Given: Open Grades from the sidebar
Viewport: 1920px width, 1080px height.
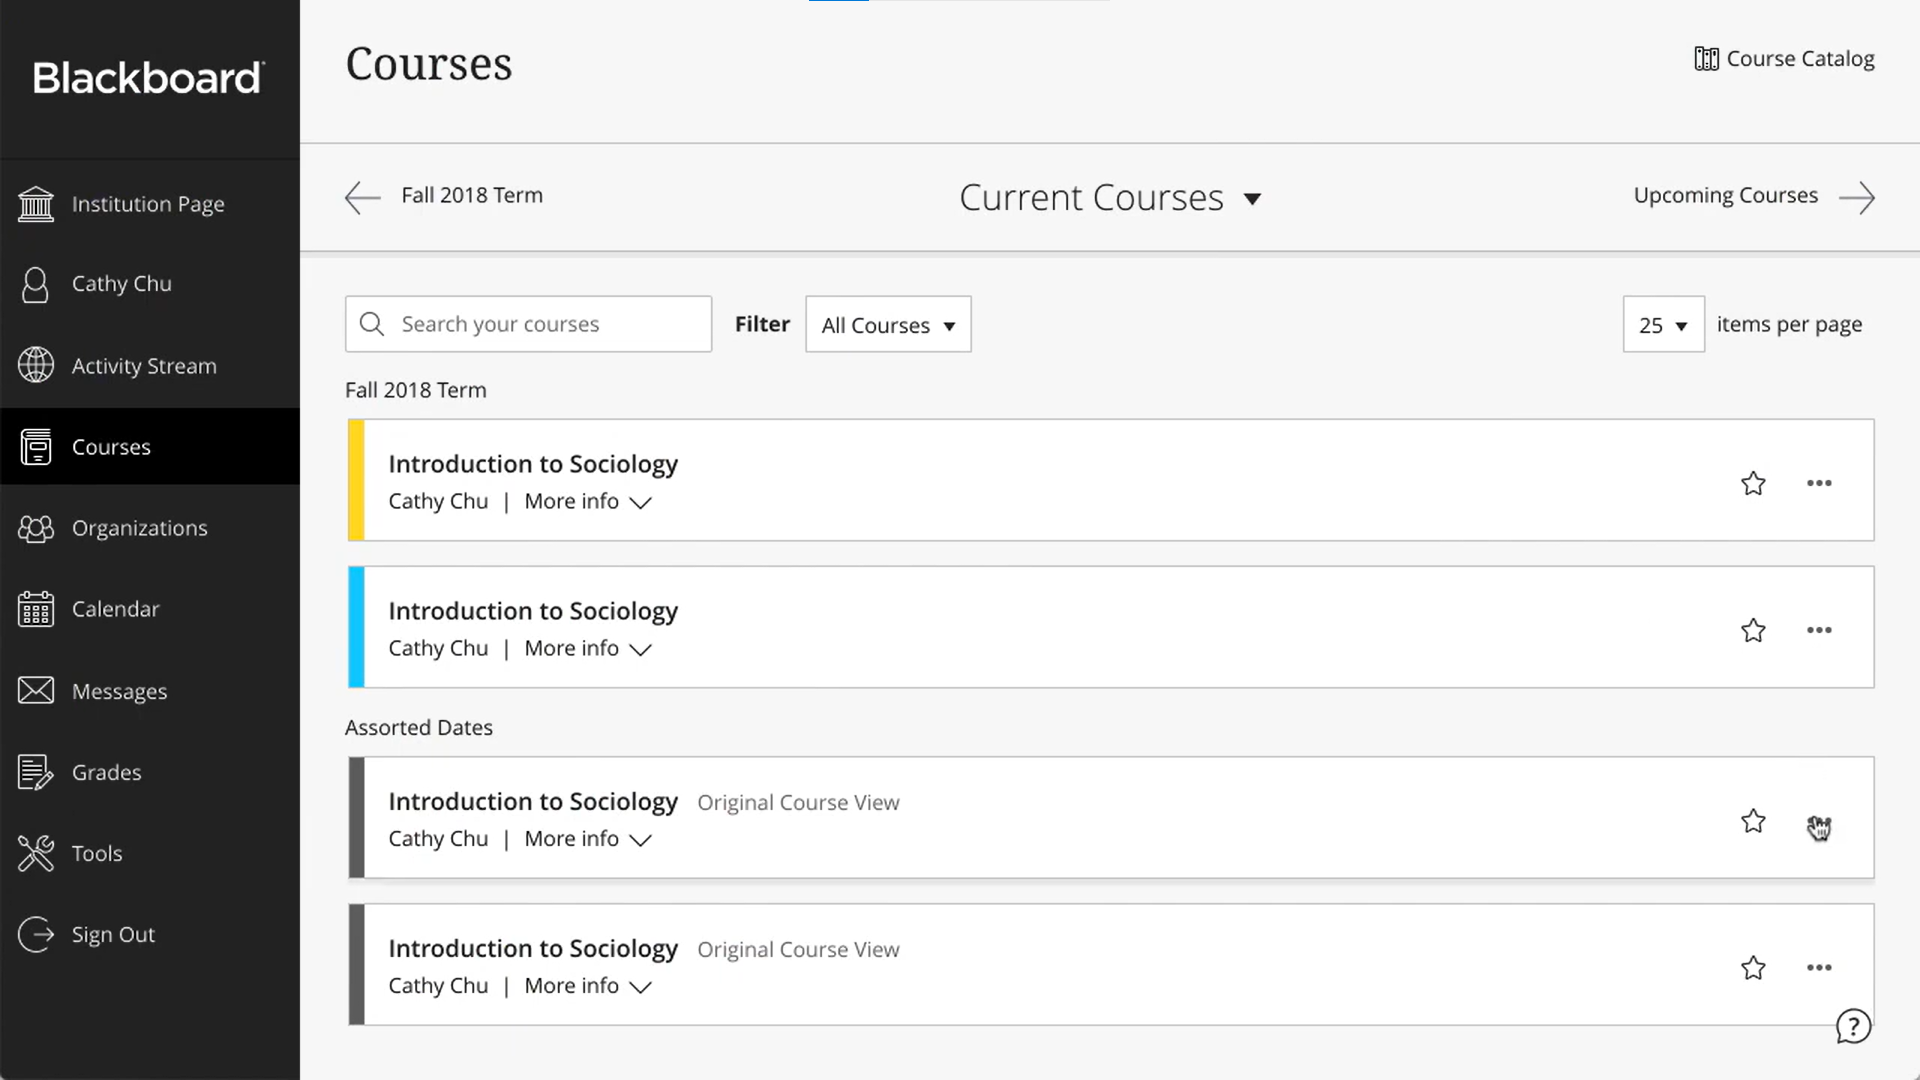Looking at the screenshot, I should coord(36,772).
